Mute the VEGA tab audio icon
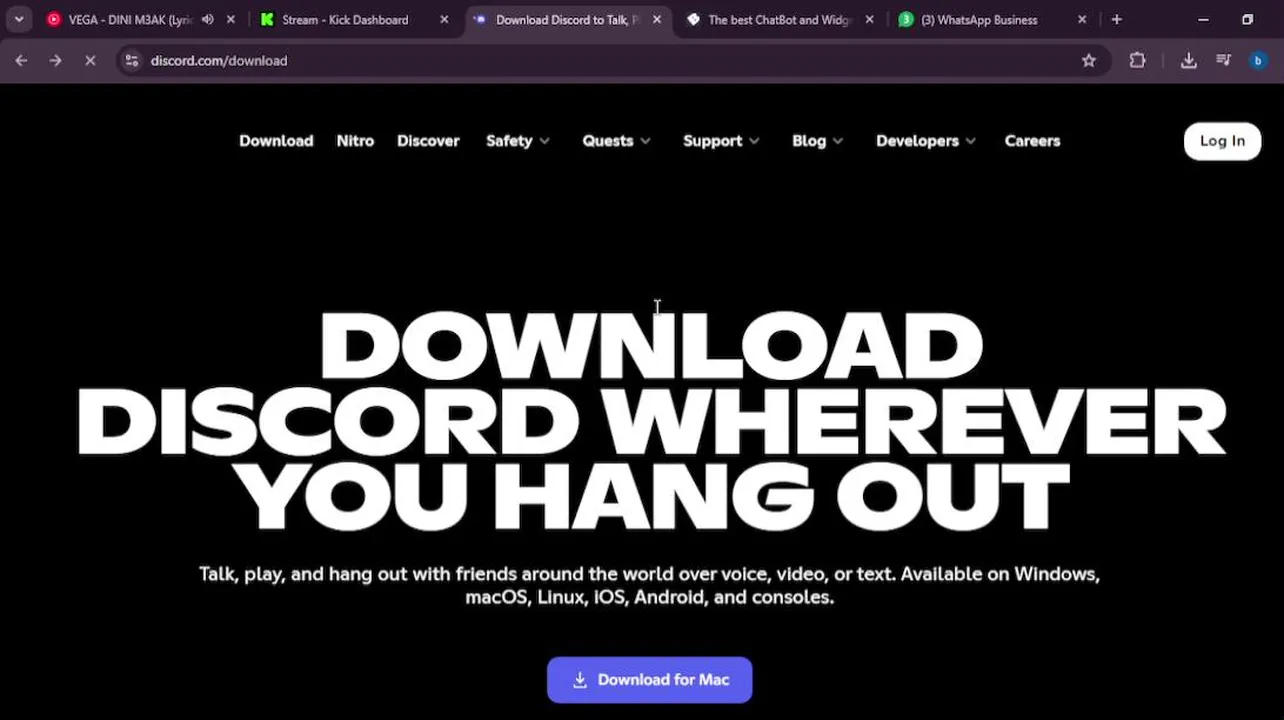Image resolution: width=1284 pixels, height=720 pixels. coord(207,19)
